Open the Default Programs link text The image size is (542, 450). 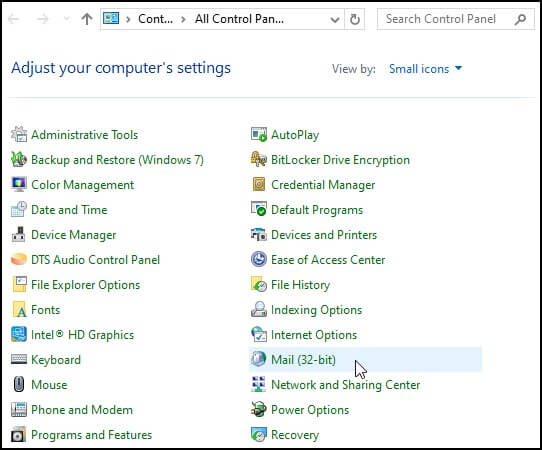tap(317, 209)
